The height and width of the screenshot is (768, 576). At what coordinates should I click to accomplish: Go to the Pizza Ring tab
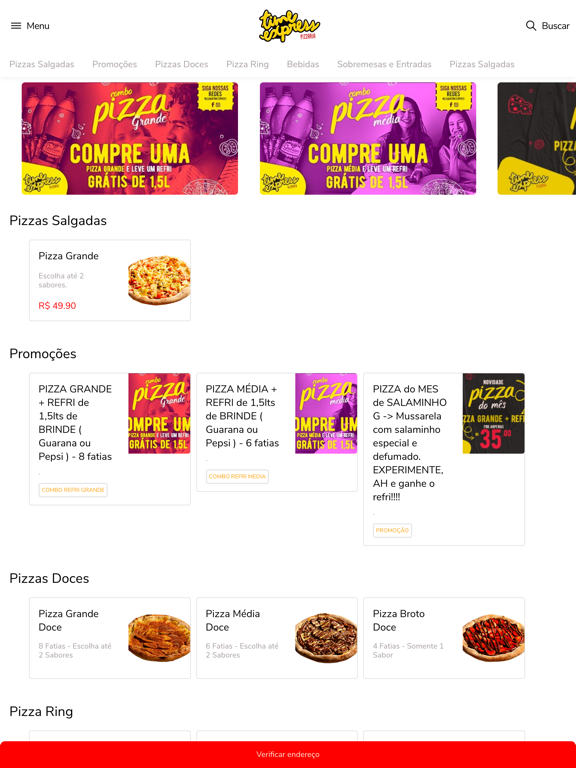coord(247,64)
